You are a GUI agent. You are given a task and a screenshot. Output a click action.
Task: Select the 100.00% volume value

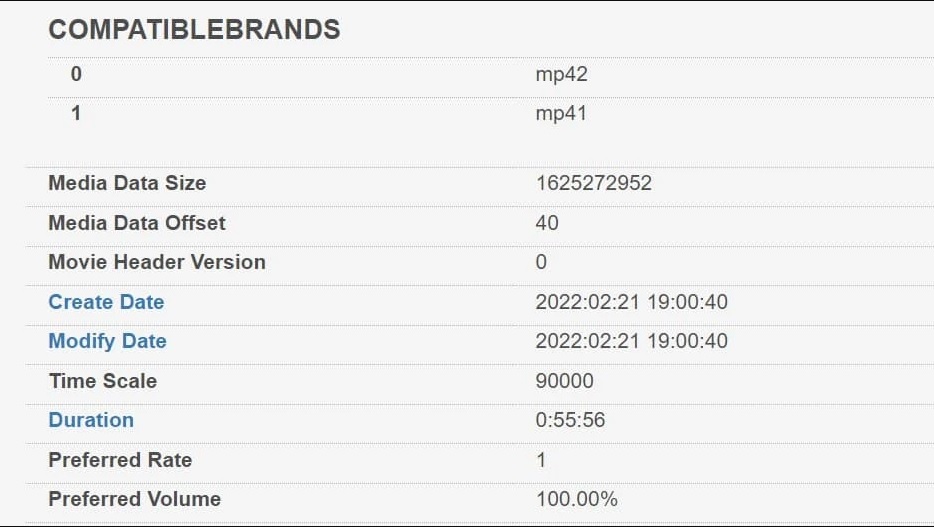576,499
